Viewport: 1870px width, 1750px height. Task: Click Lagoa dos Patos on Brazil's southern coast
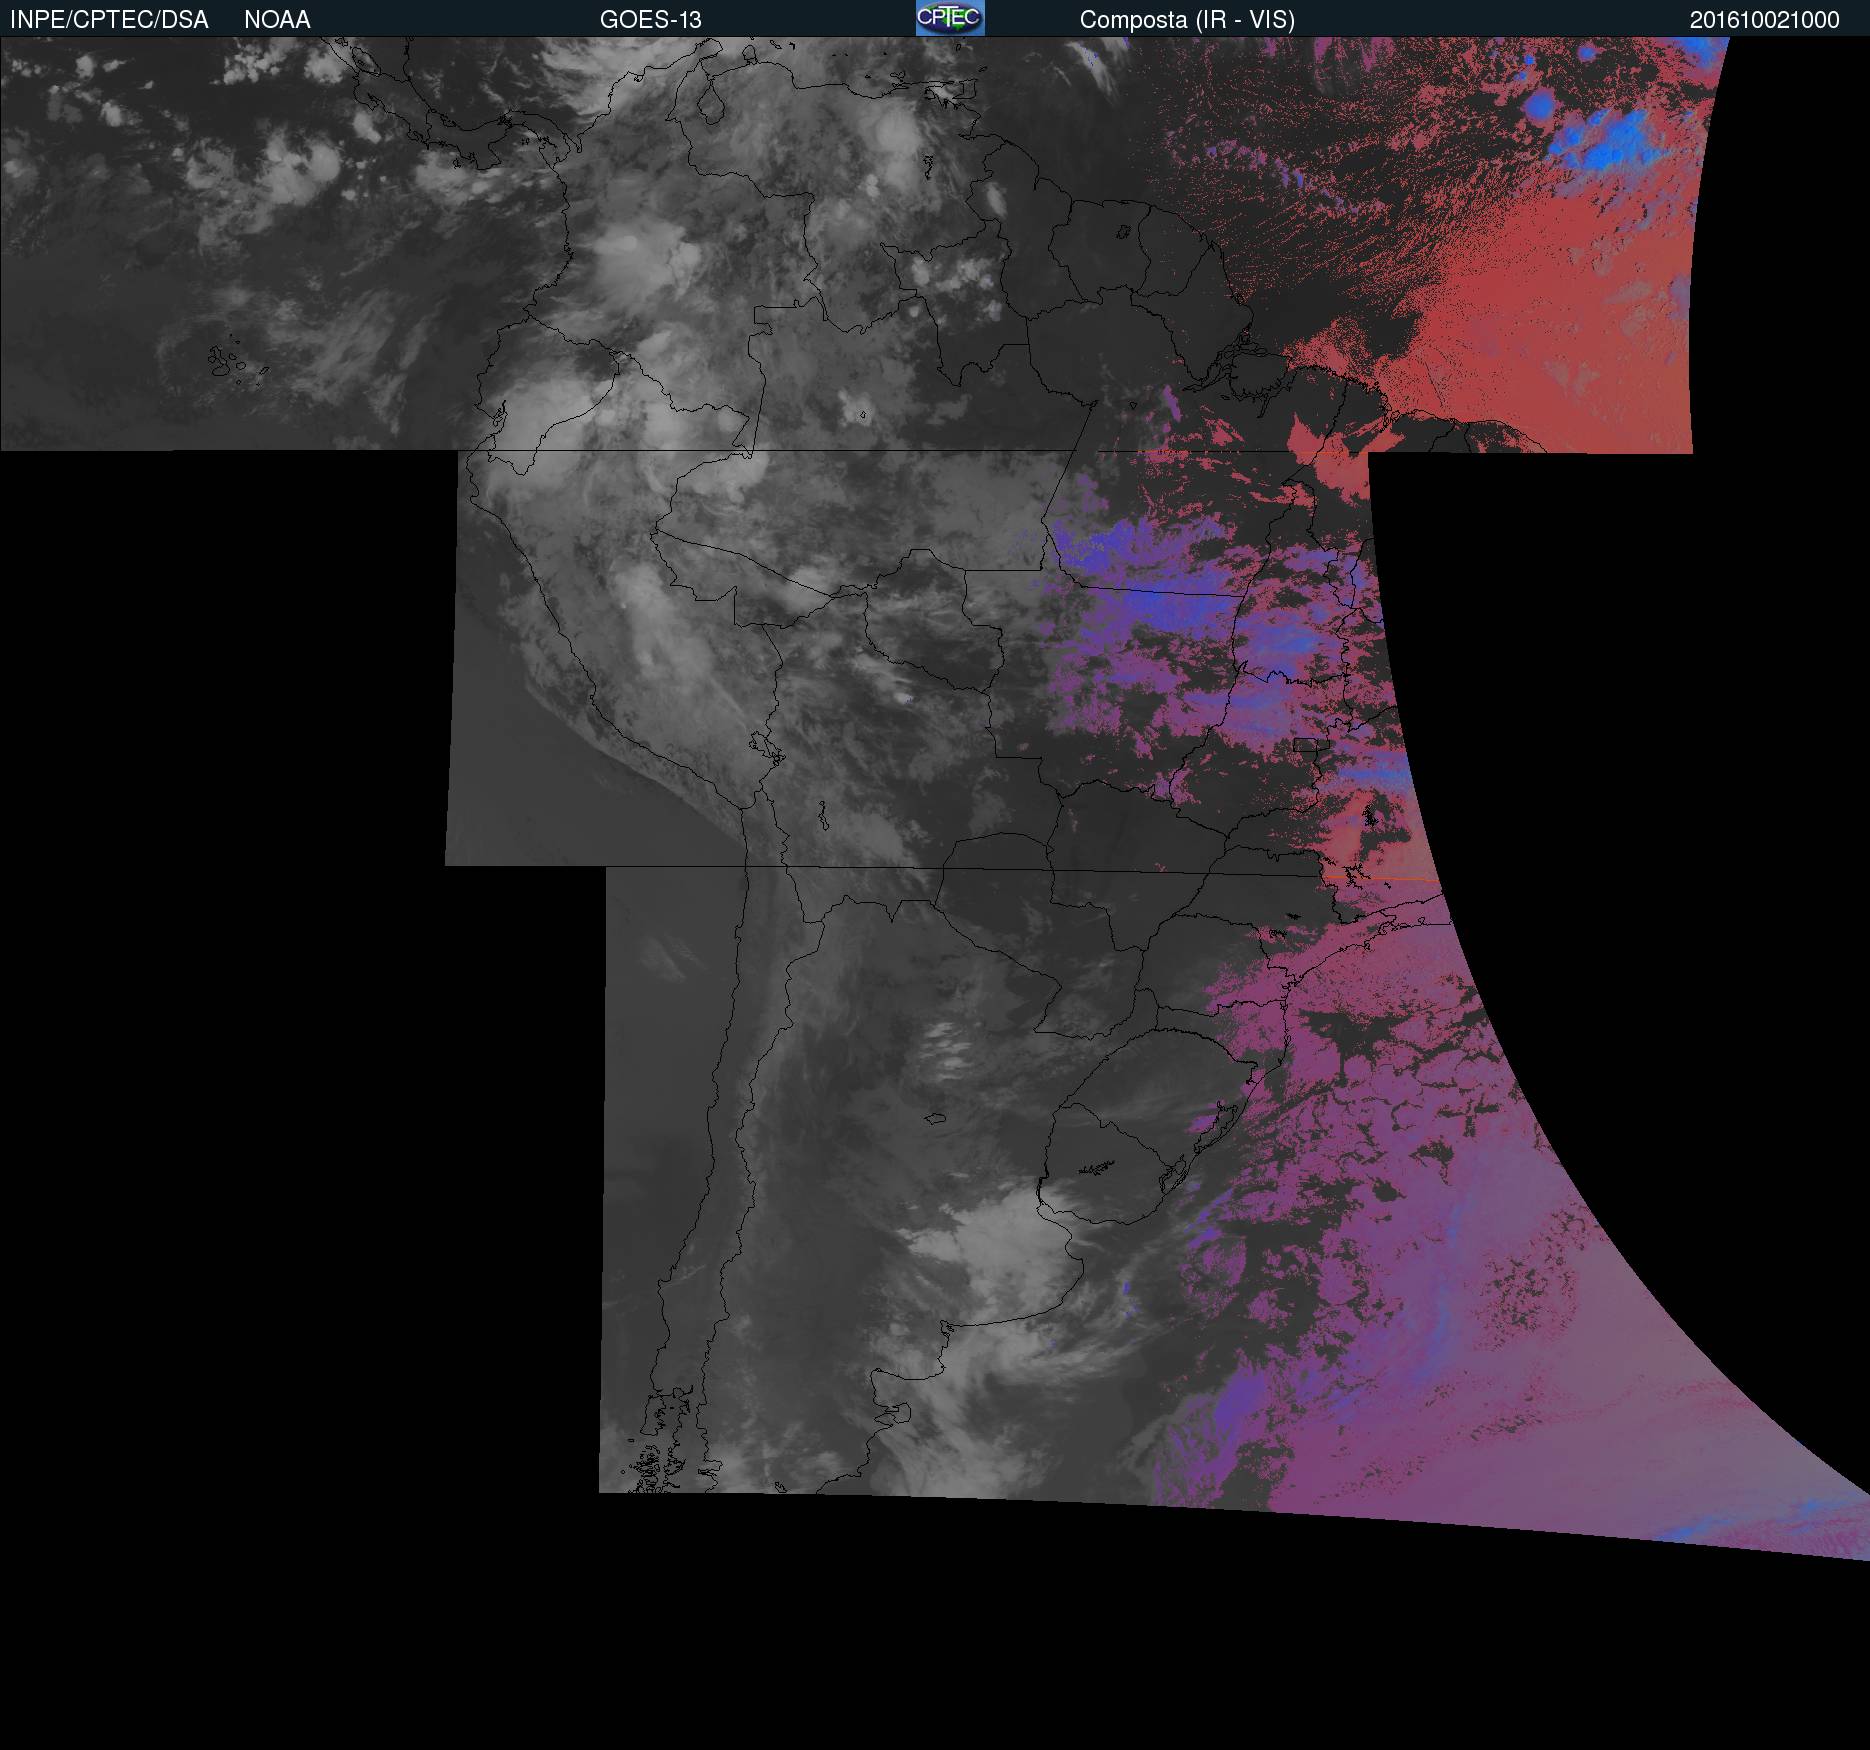click(x=1222, y=1125)
